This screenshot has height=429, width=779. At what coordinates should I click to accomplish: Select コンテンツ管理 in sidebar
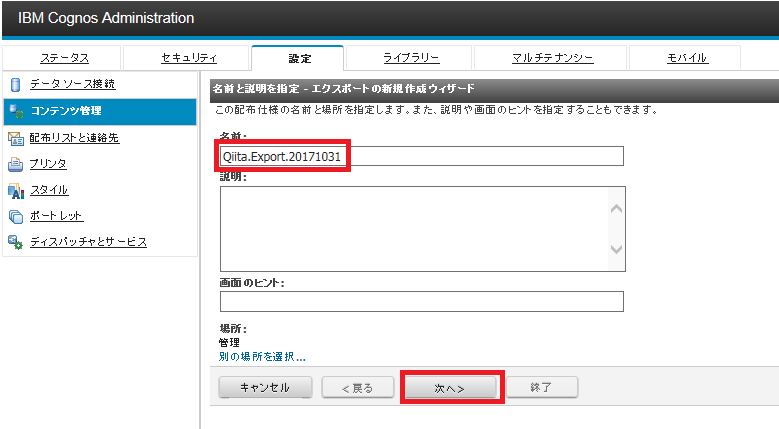point(100,111)
